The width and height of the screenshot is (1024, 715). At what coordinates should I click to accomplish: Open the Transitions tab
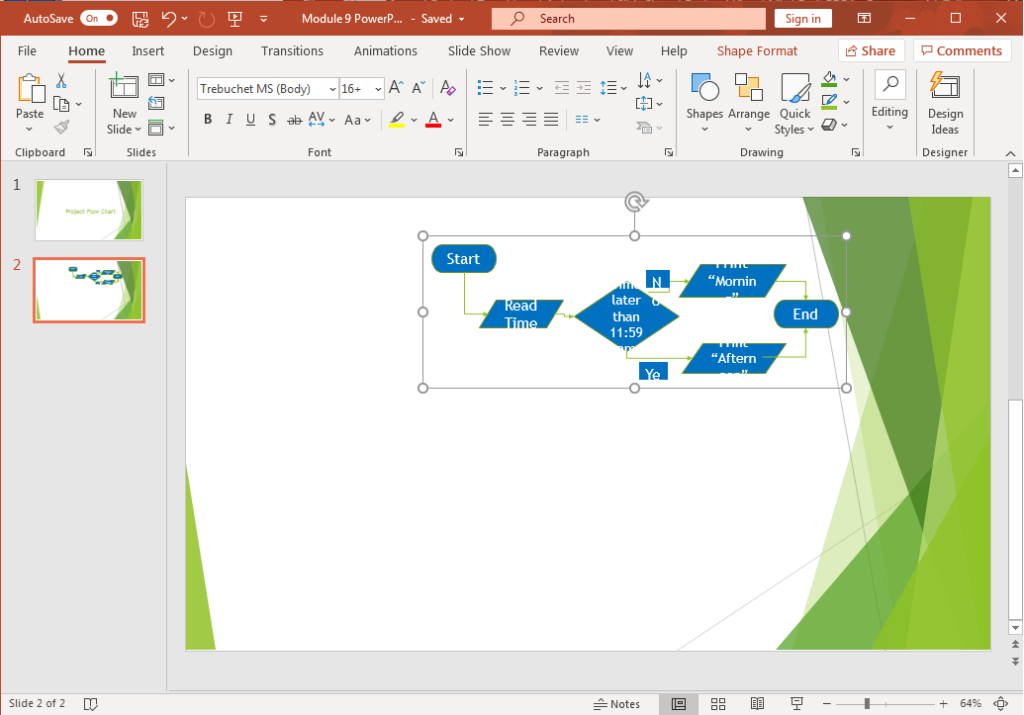point(292,51)
